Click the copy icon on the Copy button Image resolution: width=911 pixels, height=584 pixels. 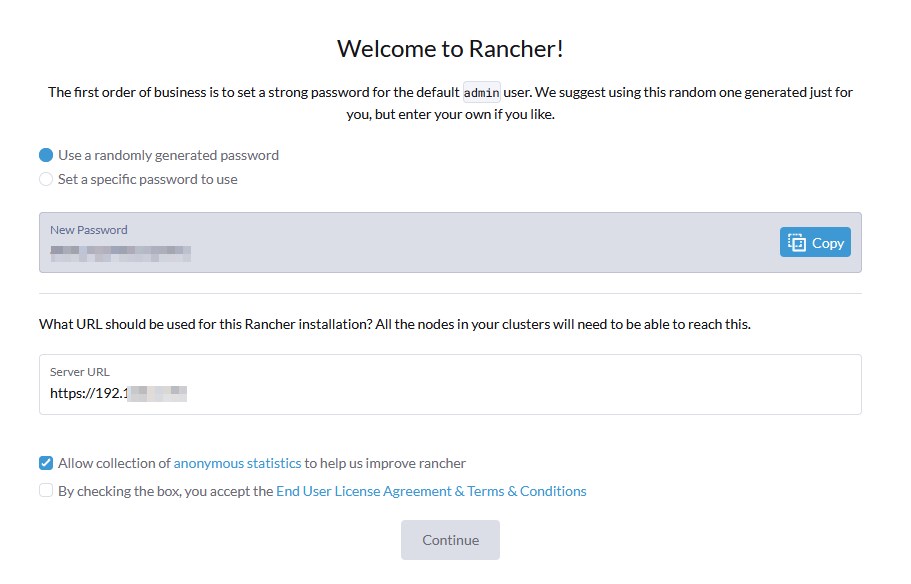click(796, 242)
